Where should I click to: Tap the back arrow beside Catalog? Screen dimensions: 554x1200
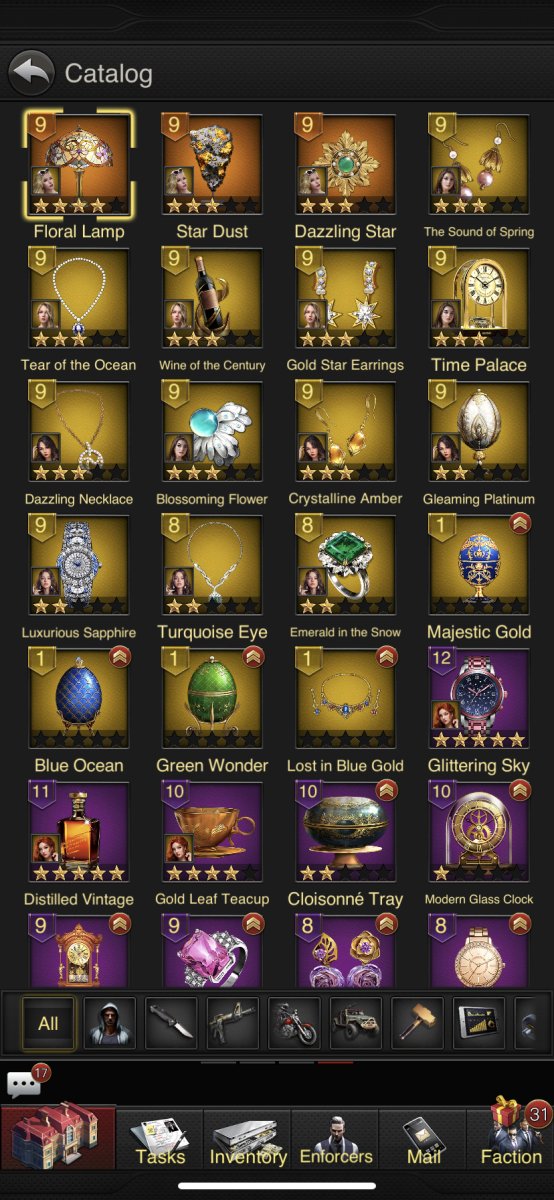[x=31, y=73]
